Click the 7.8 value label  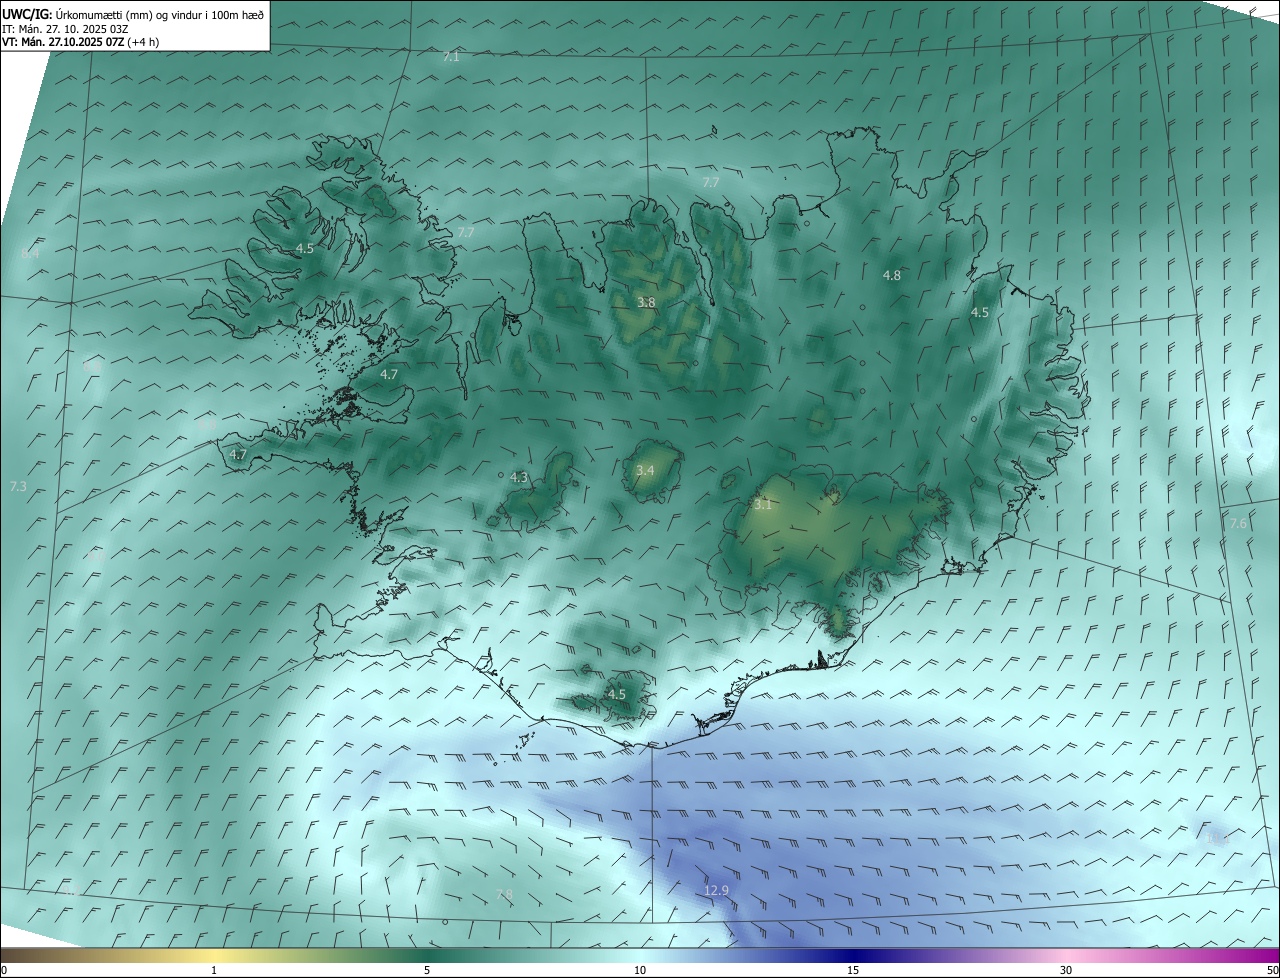(x=504, y=895)
